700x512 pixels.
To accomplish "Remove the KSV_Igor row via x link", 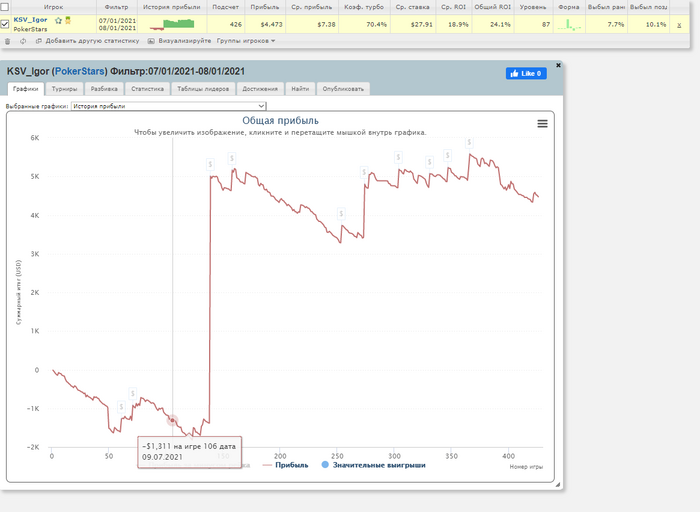I will click(679, 25).
